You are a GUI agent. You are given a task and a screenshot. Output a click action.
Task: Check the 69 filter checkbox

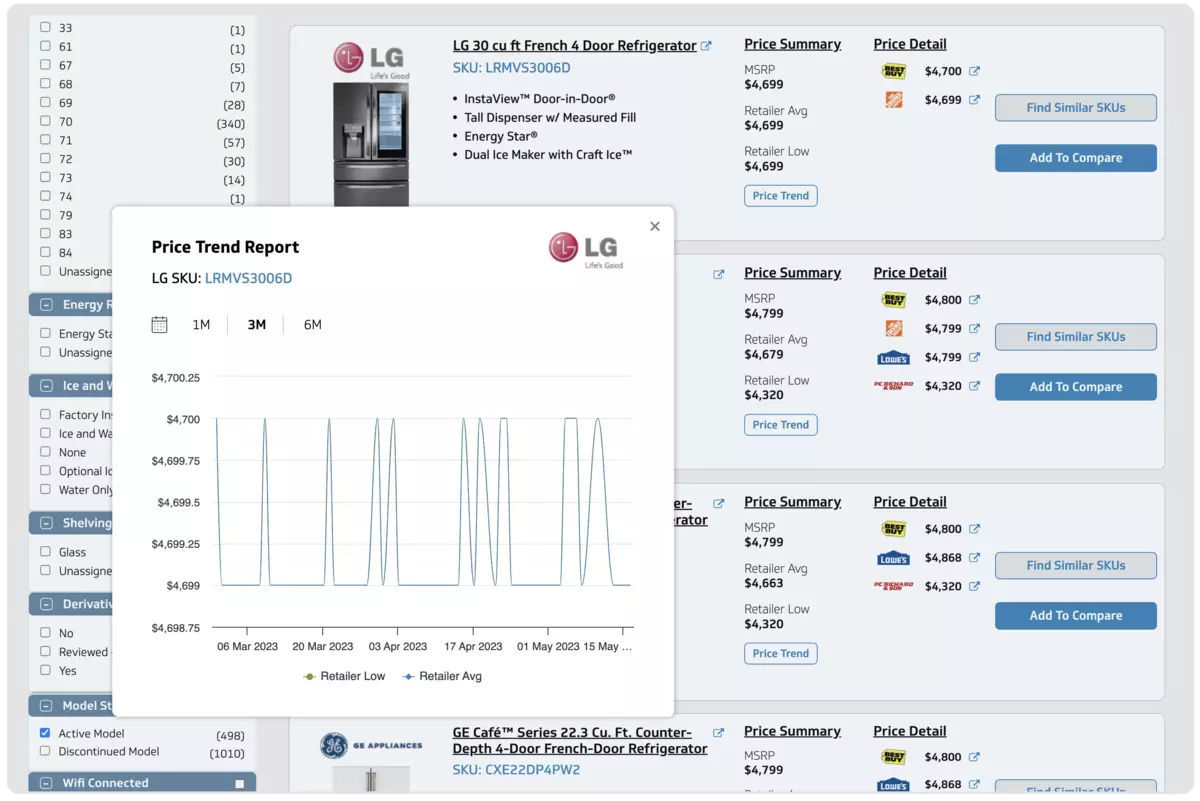pyautogui.click(x=45, y=103)
